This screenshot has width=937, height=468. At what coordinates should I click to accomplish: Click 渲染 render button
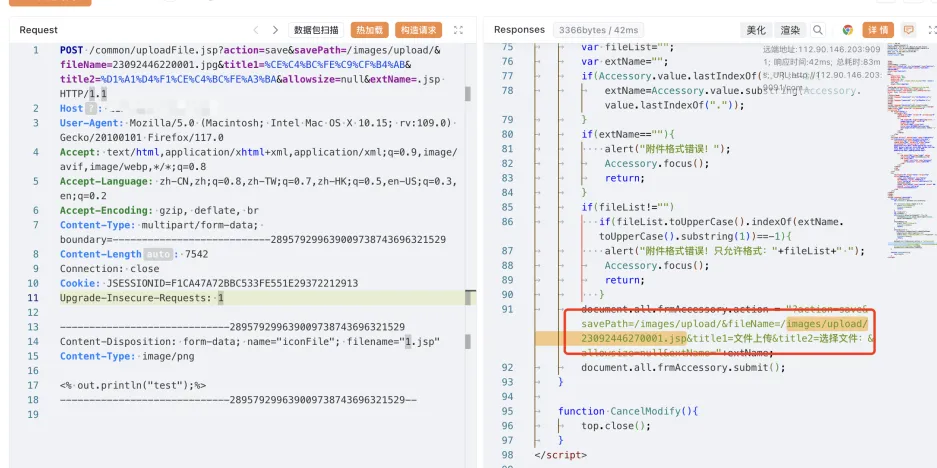click(790, 30)
